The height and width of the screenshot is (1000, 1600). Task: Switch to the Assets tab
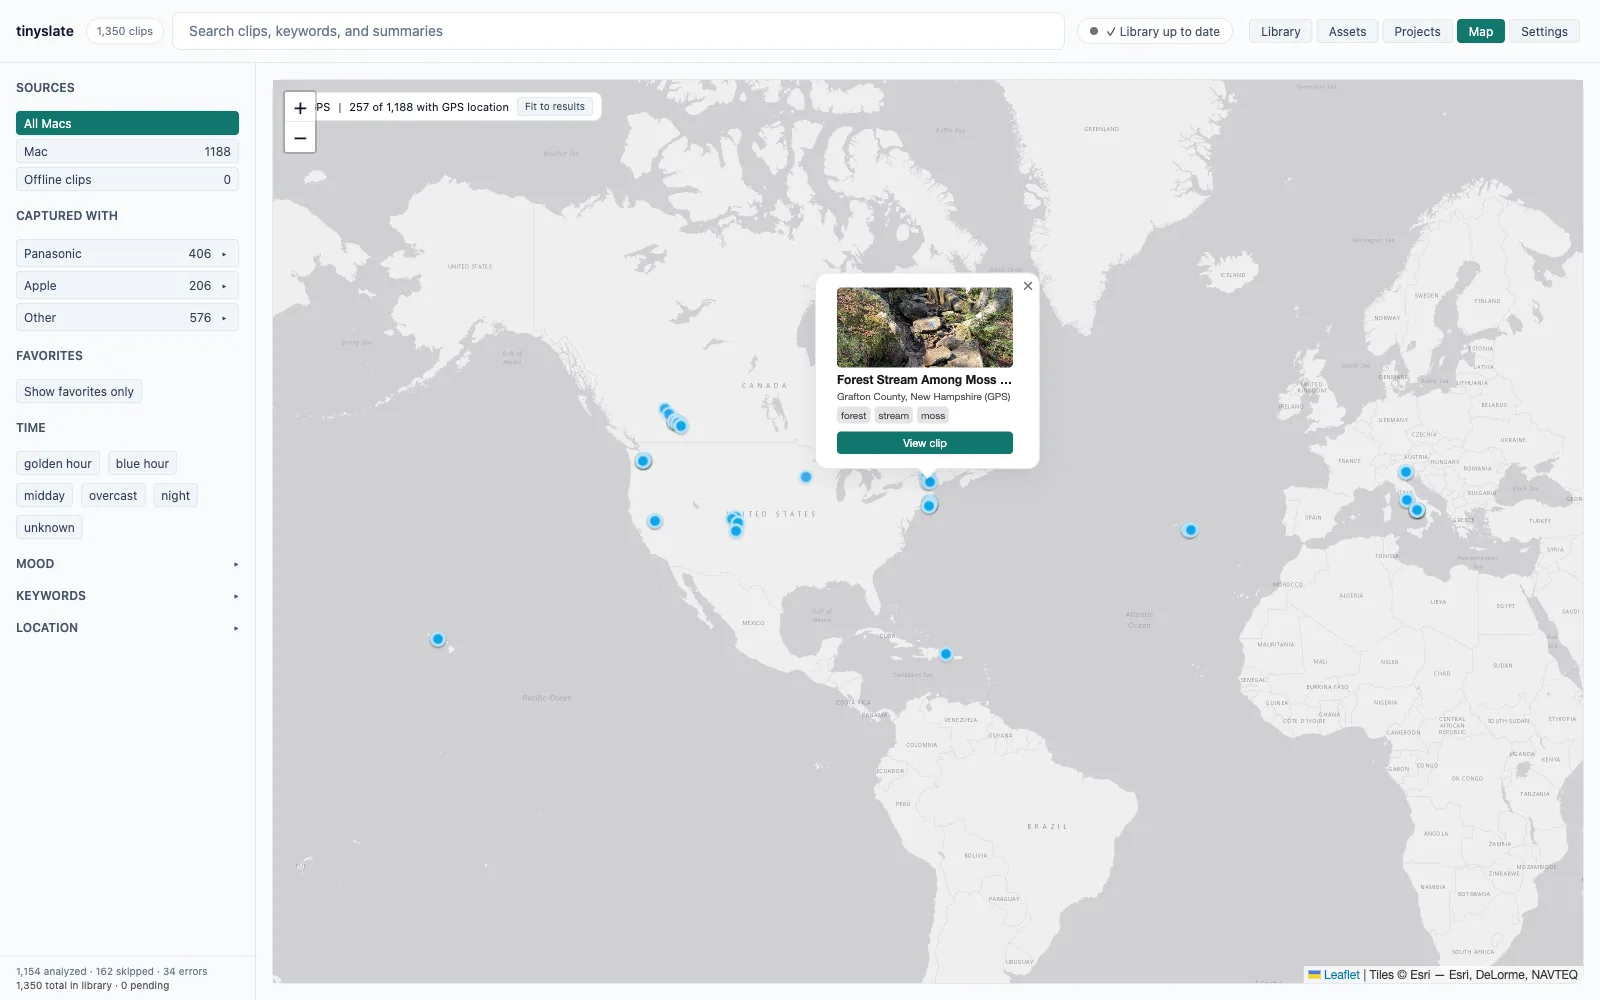(1347, 31)
